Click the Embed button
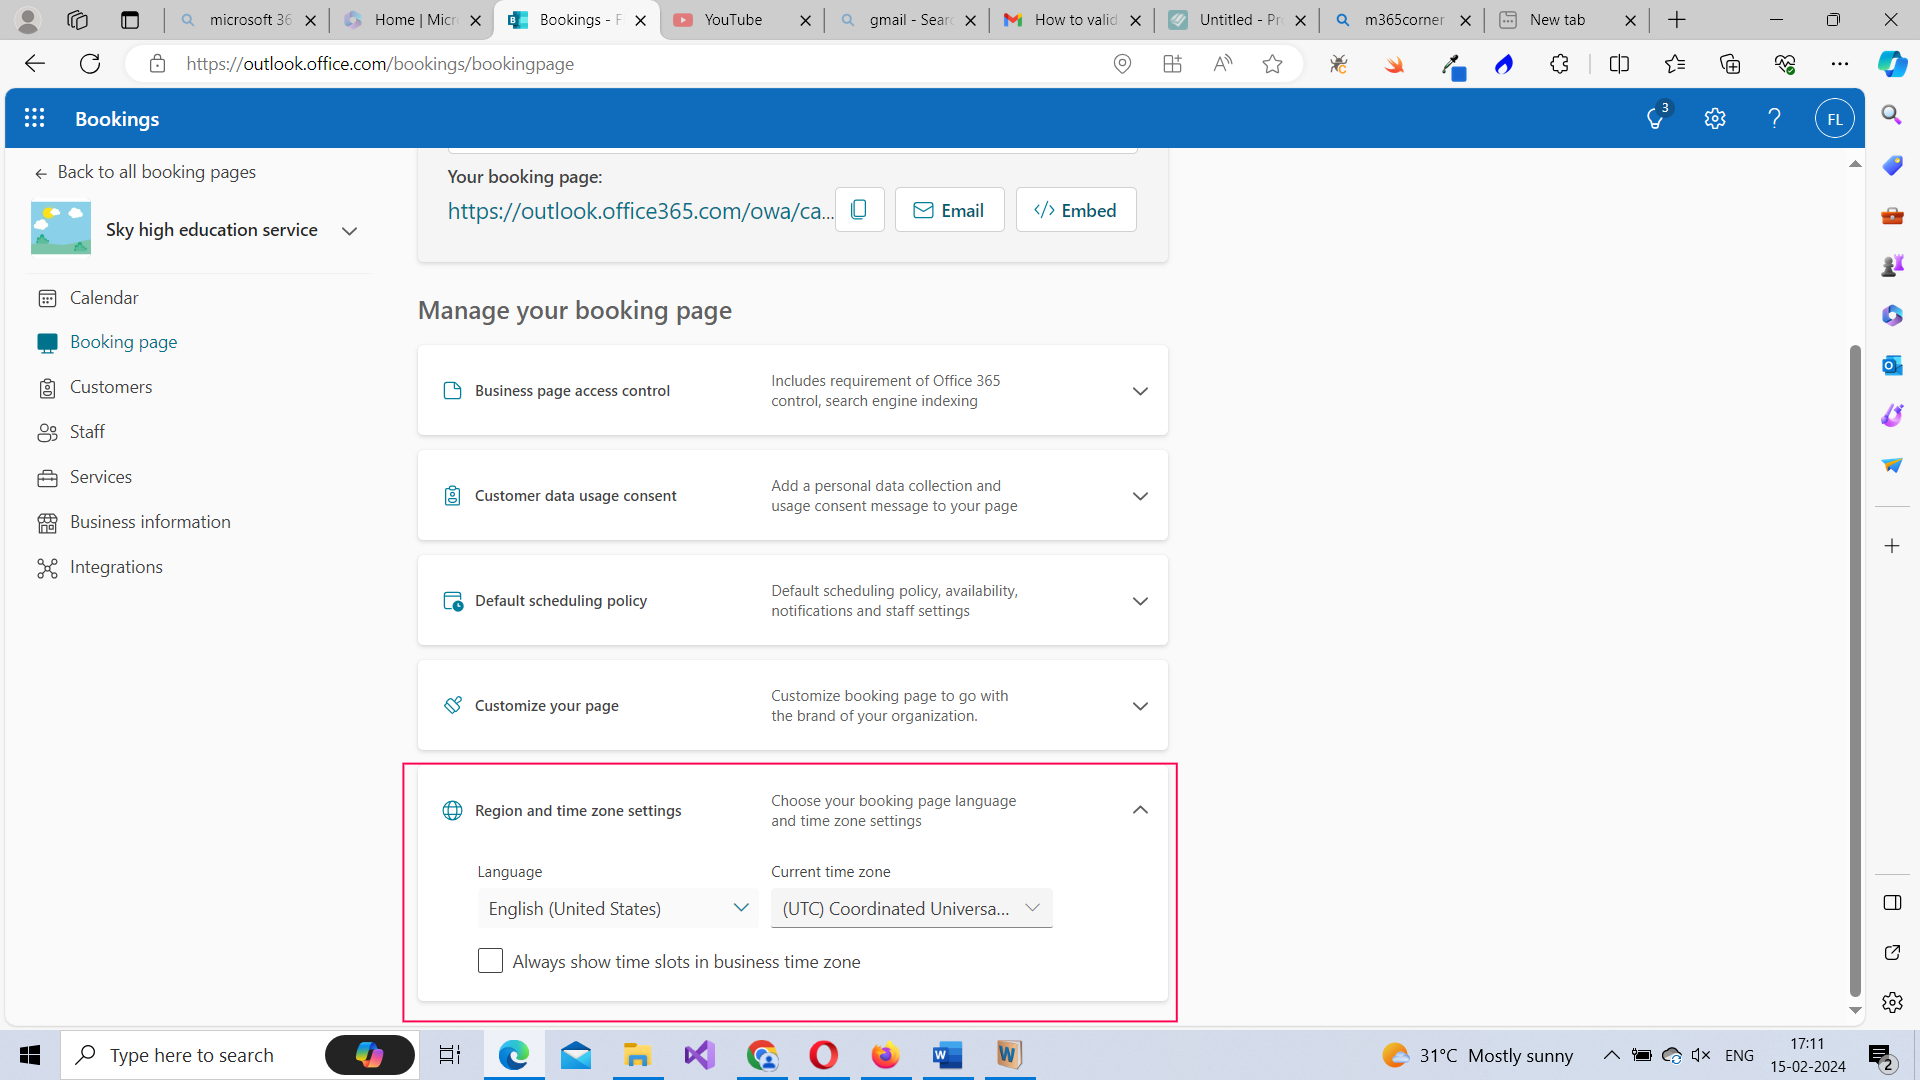 click(x=1075, y=210)
